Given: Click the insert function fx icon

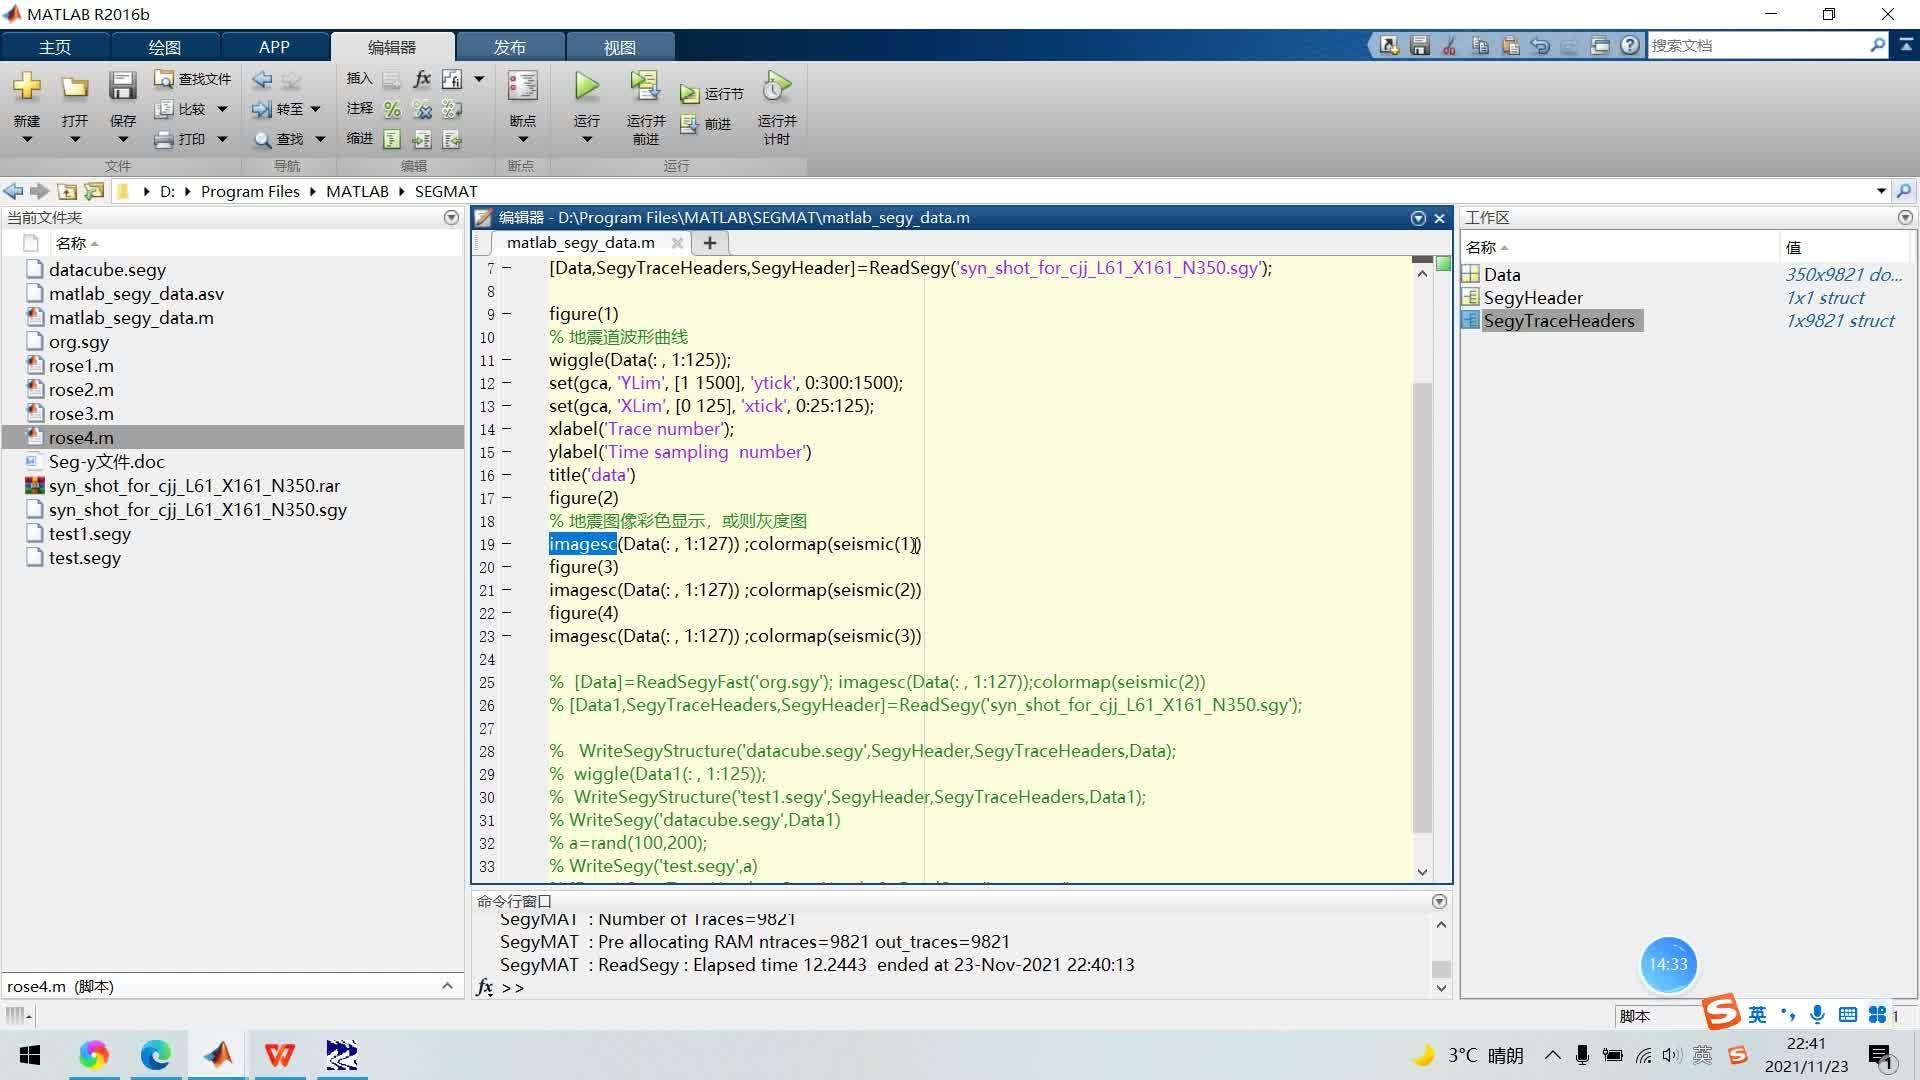Looking at the screenshot, I should click(422, 79).
